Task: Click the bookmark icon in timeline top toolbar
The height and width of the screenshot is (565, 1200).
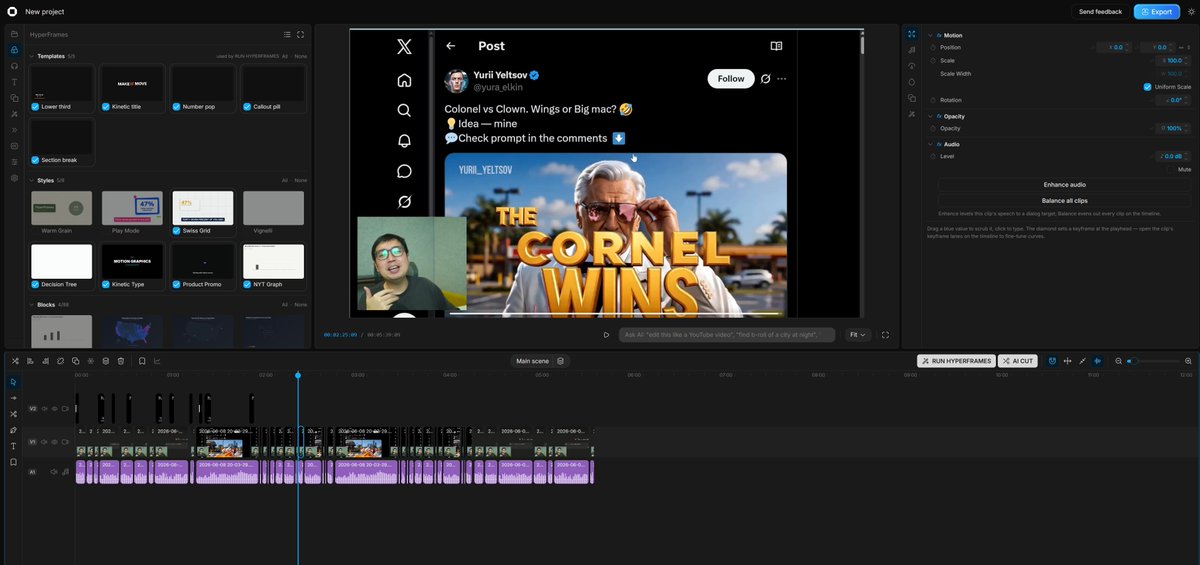Action: tap(142, 361)
